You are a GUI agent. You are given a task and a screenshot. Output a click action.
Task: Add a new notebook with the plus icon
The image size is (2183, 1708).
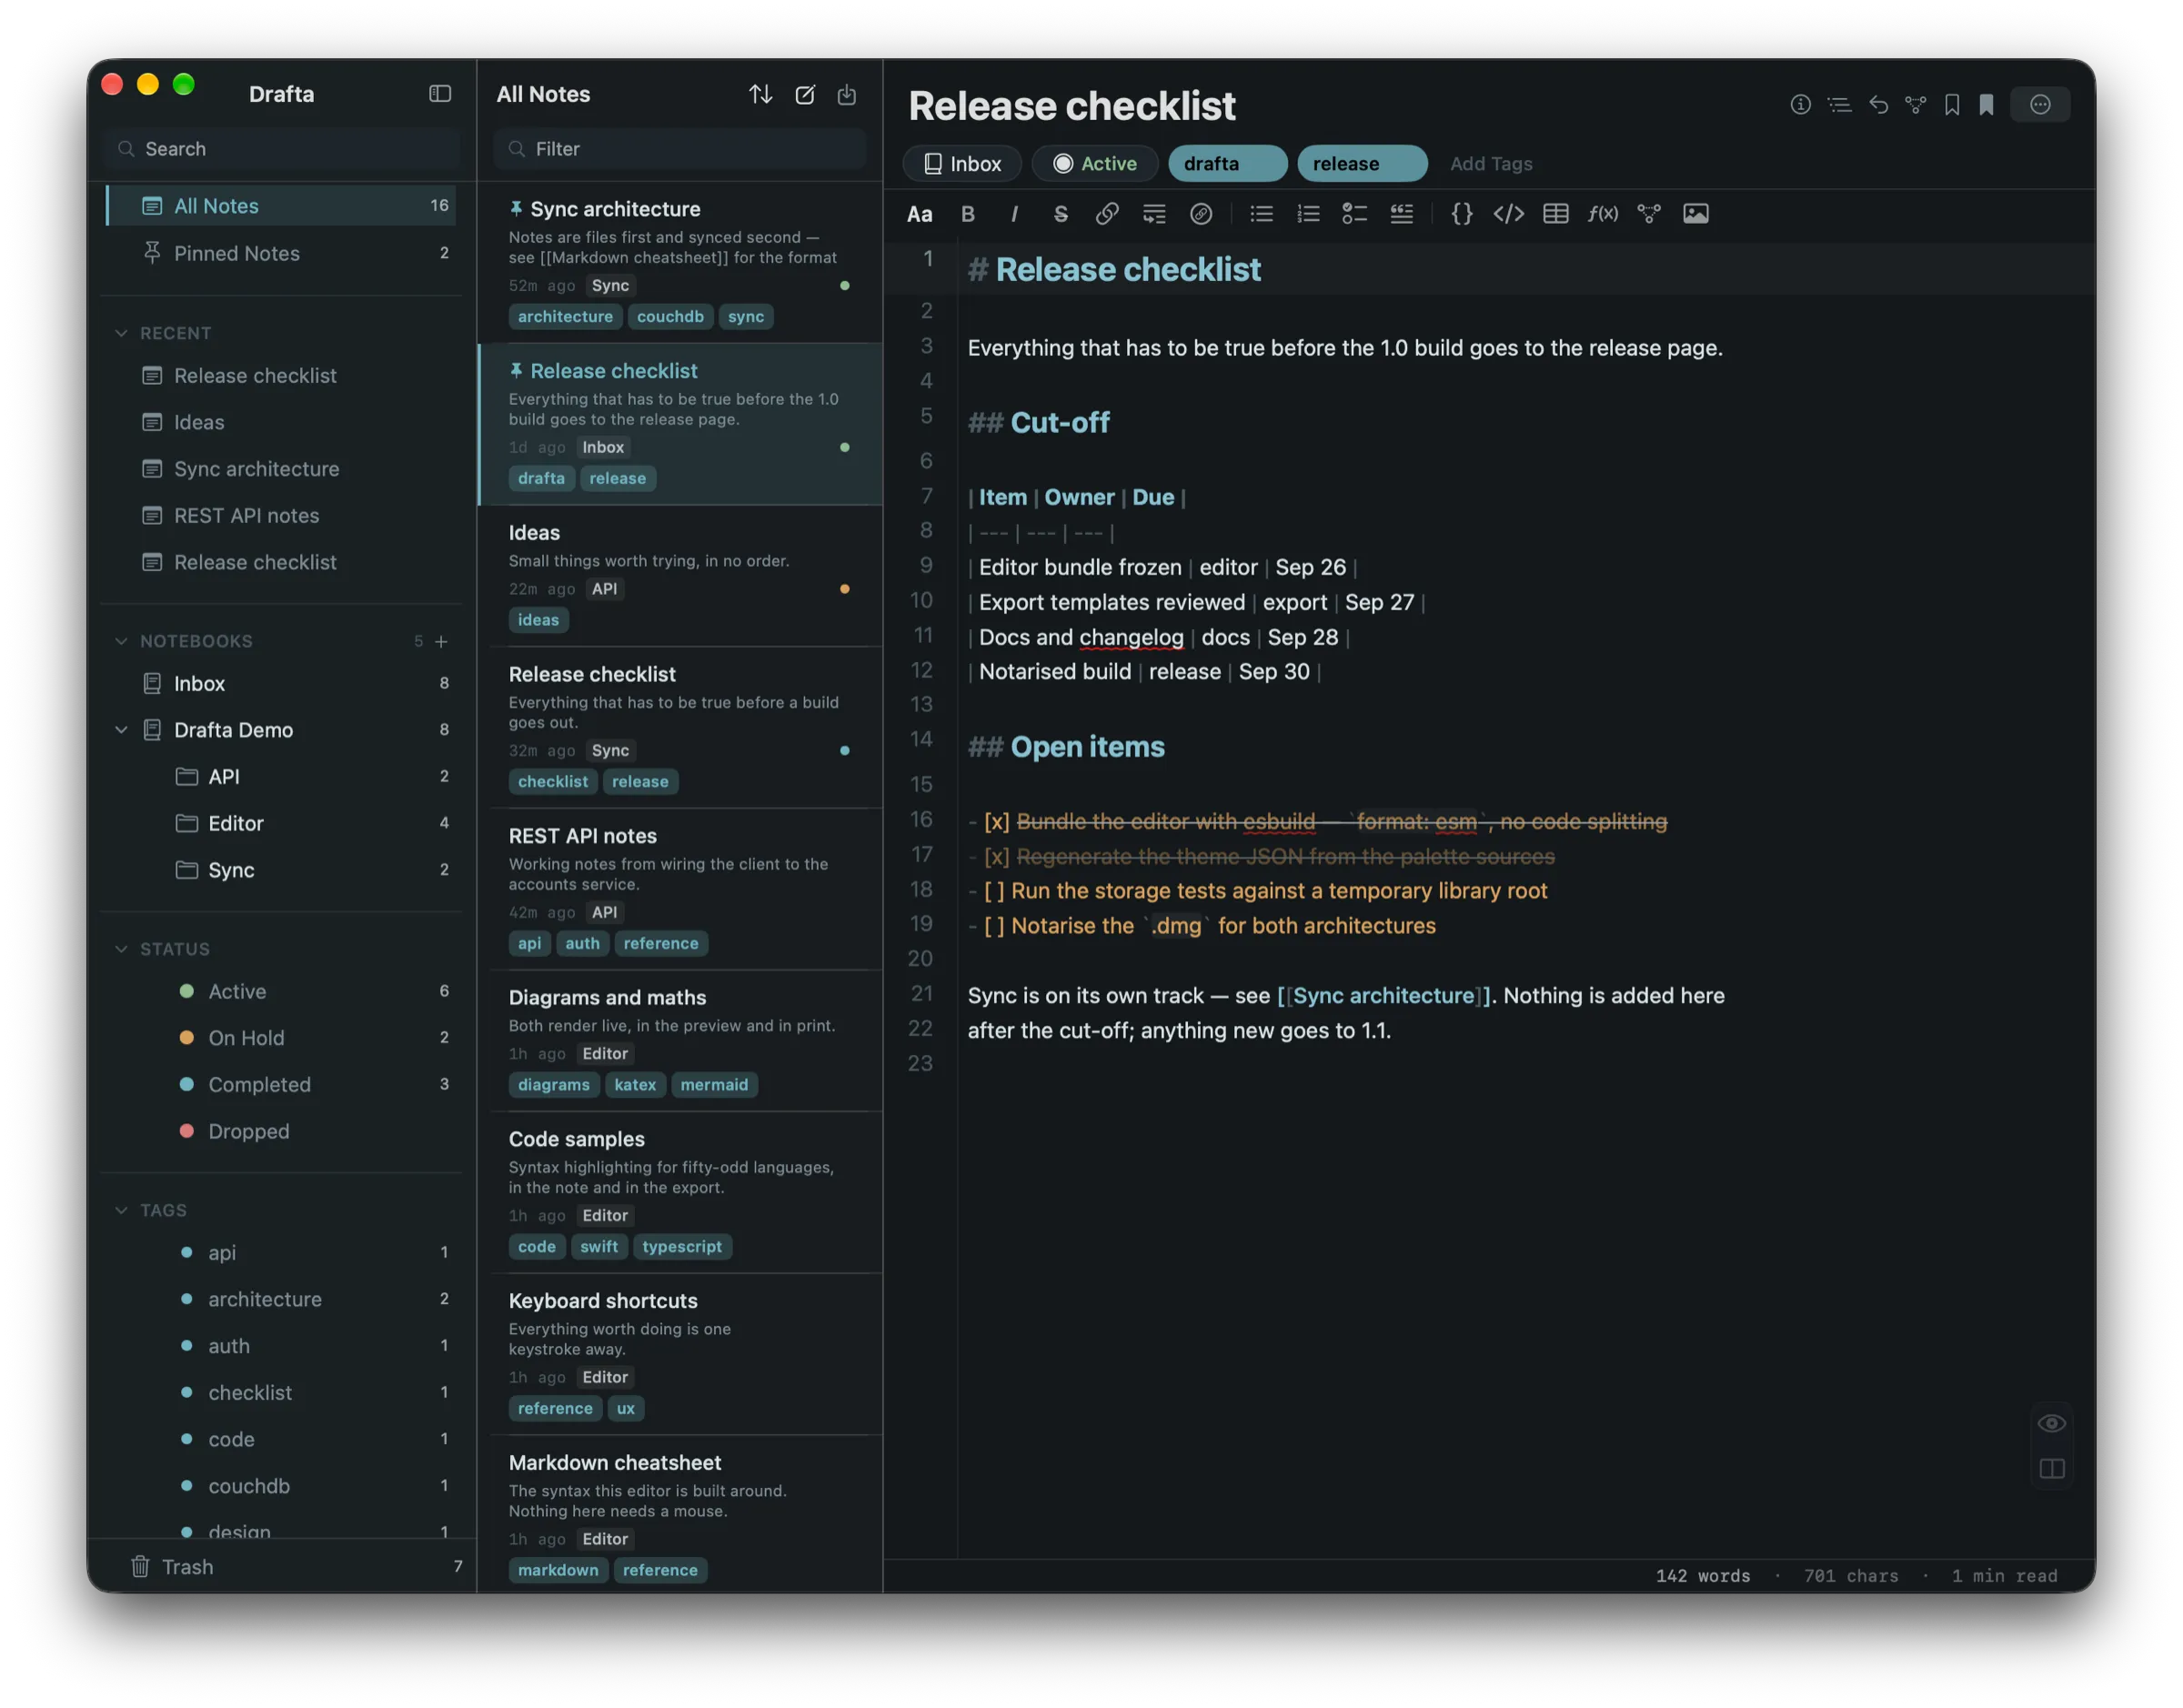click(441, 641)
